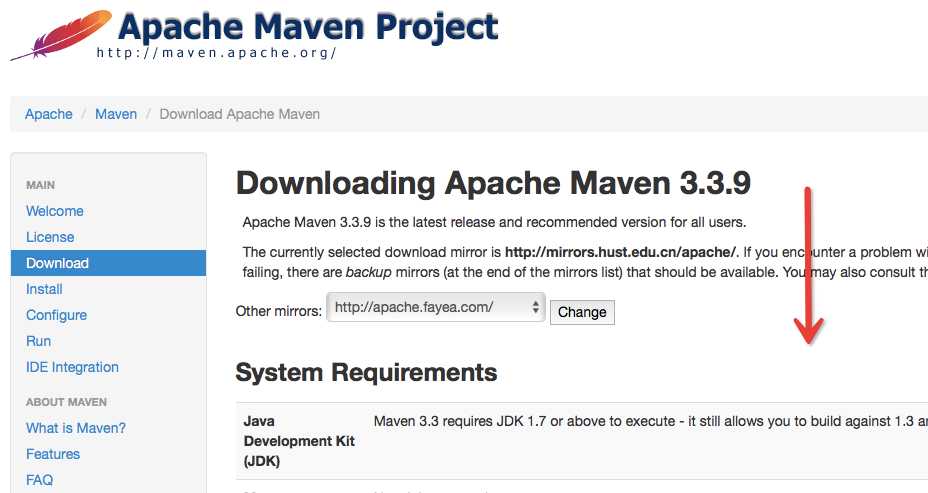Image resolution: width=928 pixels, height=493 pixels.
Task: Click the Change mirror button
Action: point(582,312)
